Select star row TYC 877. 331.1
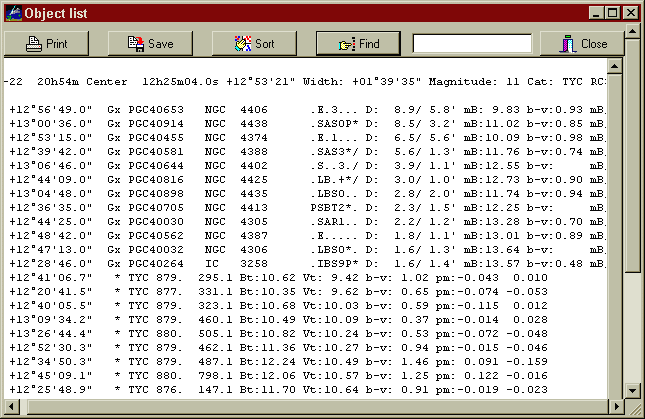This screenshot has height=419, width=645. coord(306,292)
